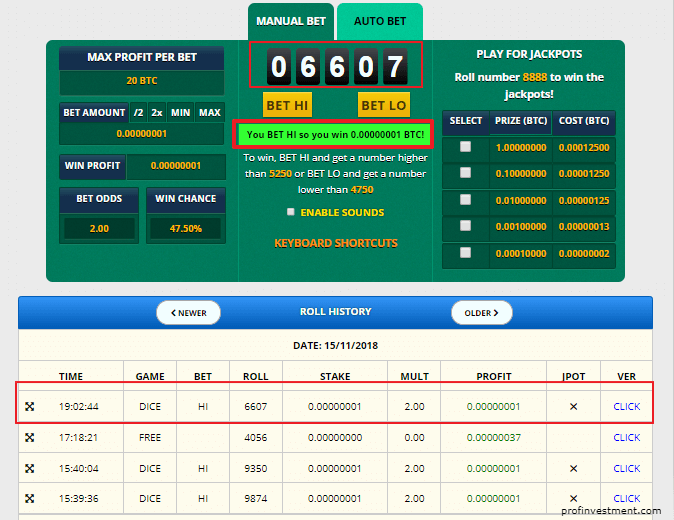674x520 pixels.
Task: Click the win message 'You BET HI so you win'
Action: (335, 135)
